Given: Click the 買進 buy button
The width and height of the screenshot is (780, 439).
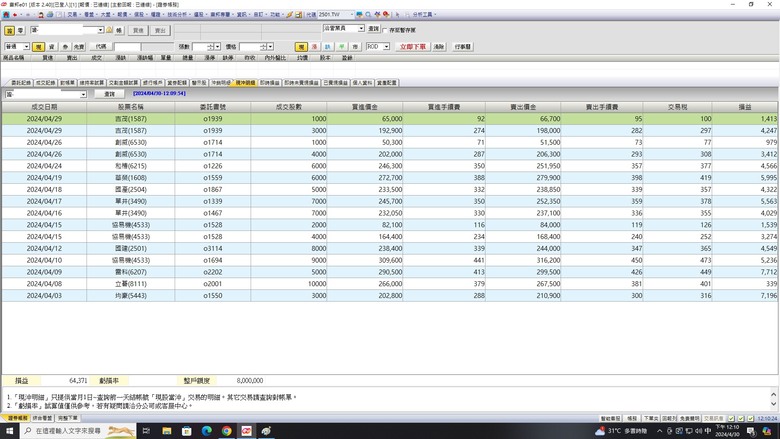Looking at the screenshot, I should (x=138, y=30).
